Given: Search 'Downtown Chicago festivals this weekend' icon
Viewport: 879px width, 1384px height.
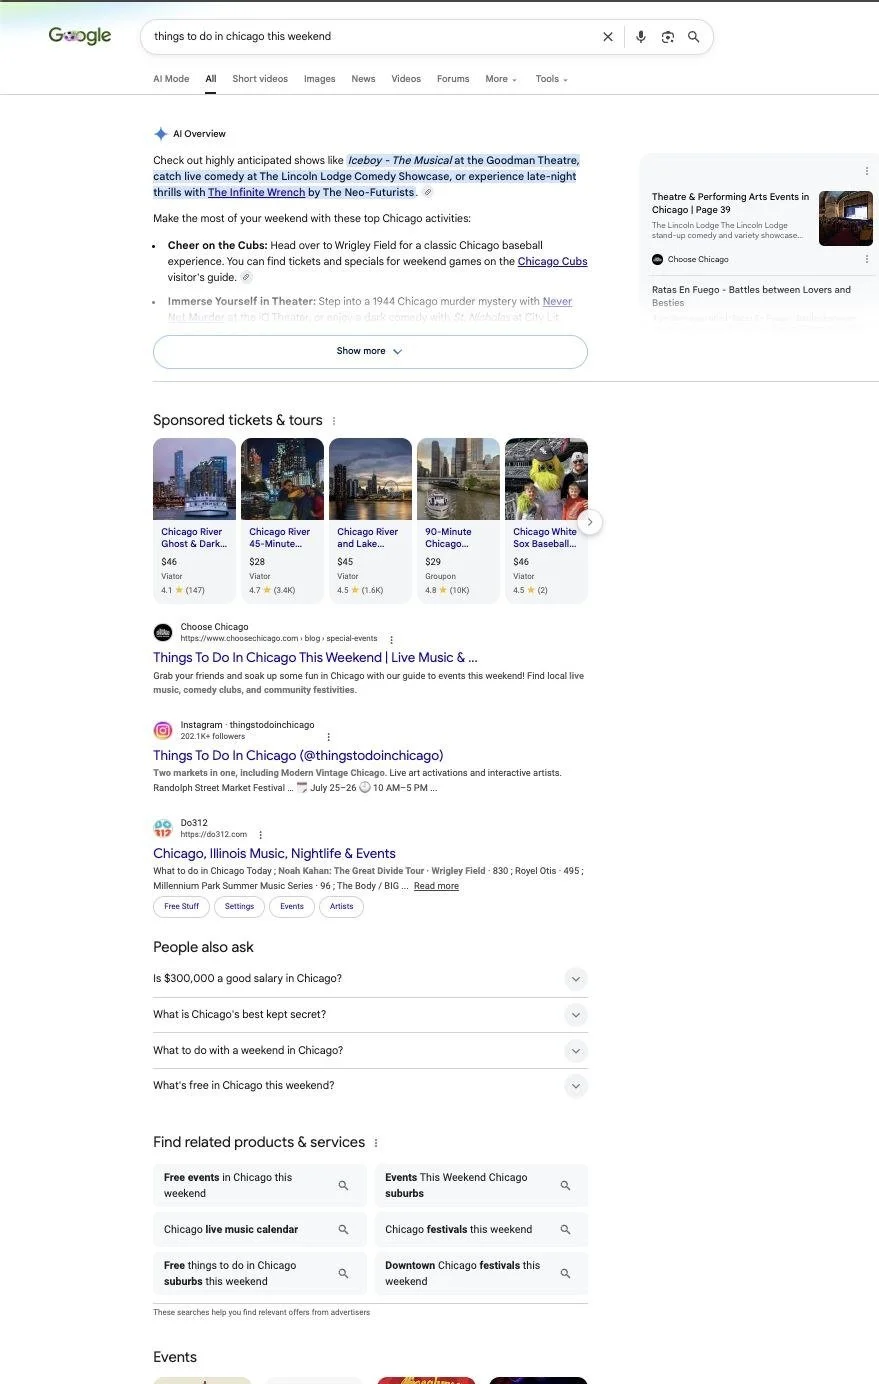Looking at the screenshot, I should pyautogui.click(x=565, y=1273).
